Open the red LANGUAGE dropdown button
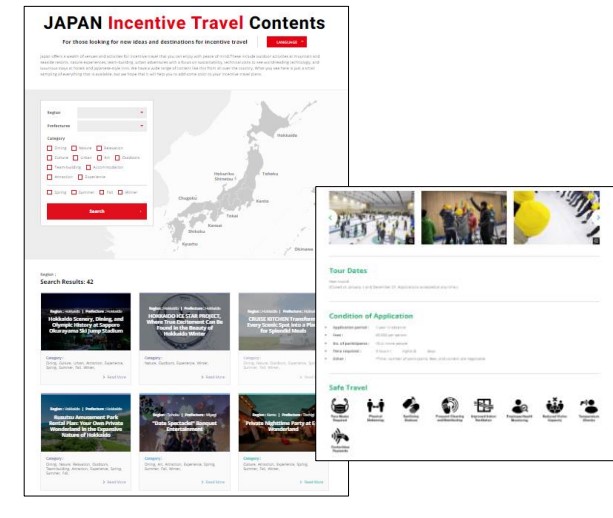This screenshot has height=518, width=613. point(287,42)
